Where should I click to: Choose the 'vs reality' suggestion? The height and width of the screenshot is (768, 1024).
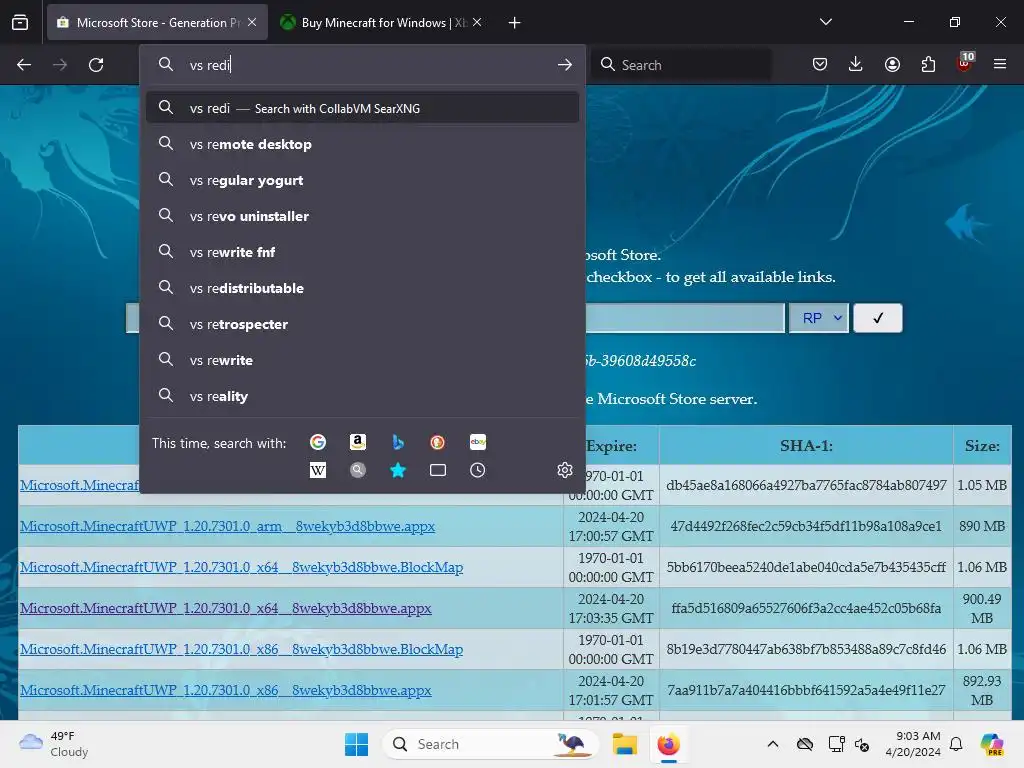pos(362,396)
